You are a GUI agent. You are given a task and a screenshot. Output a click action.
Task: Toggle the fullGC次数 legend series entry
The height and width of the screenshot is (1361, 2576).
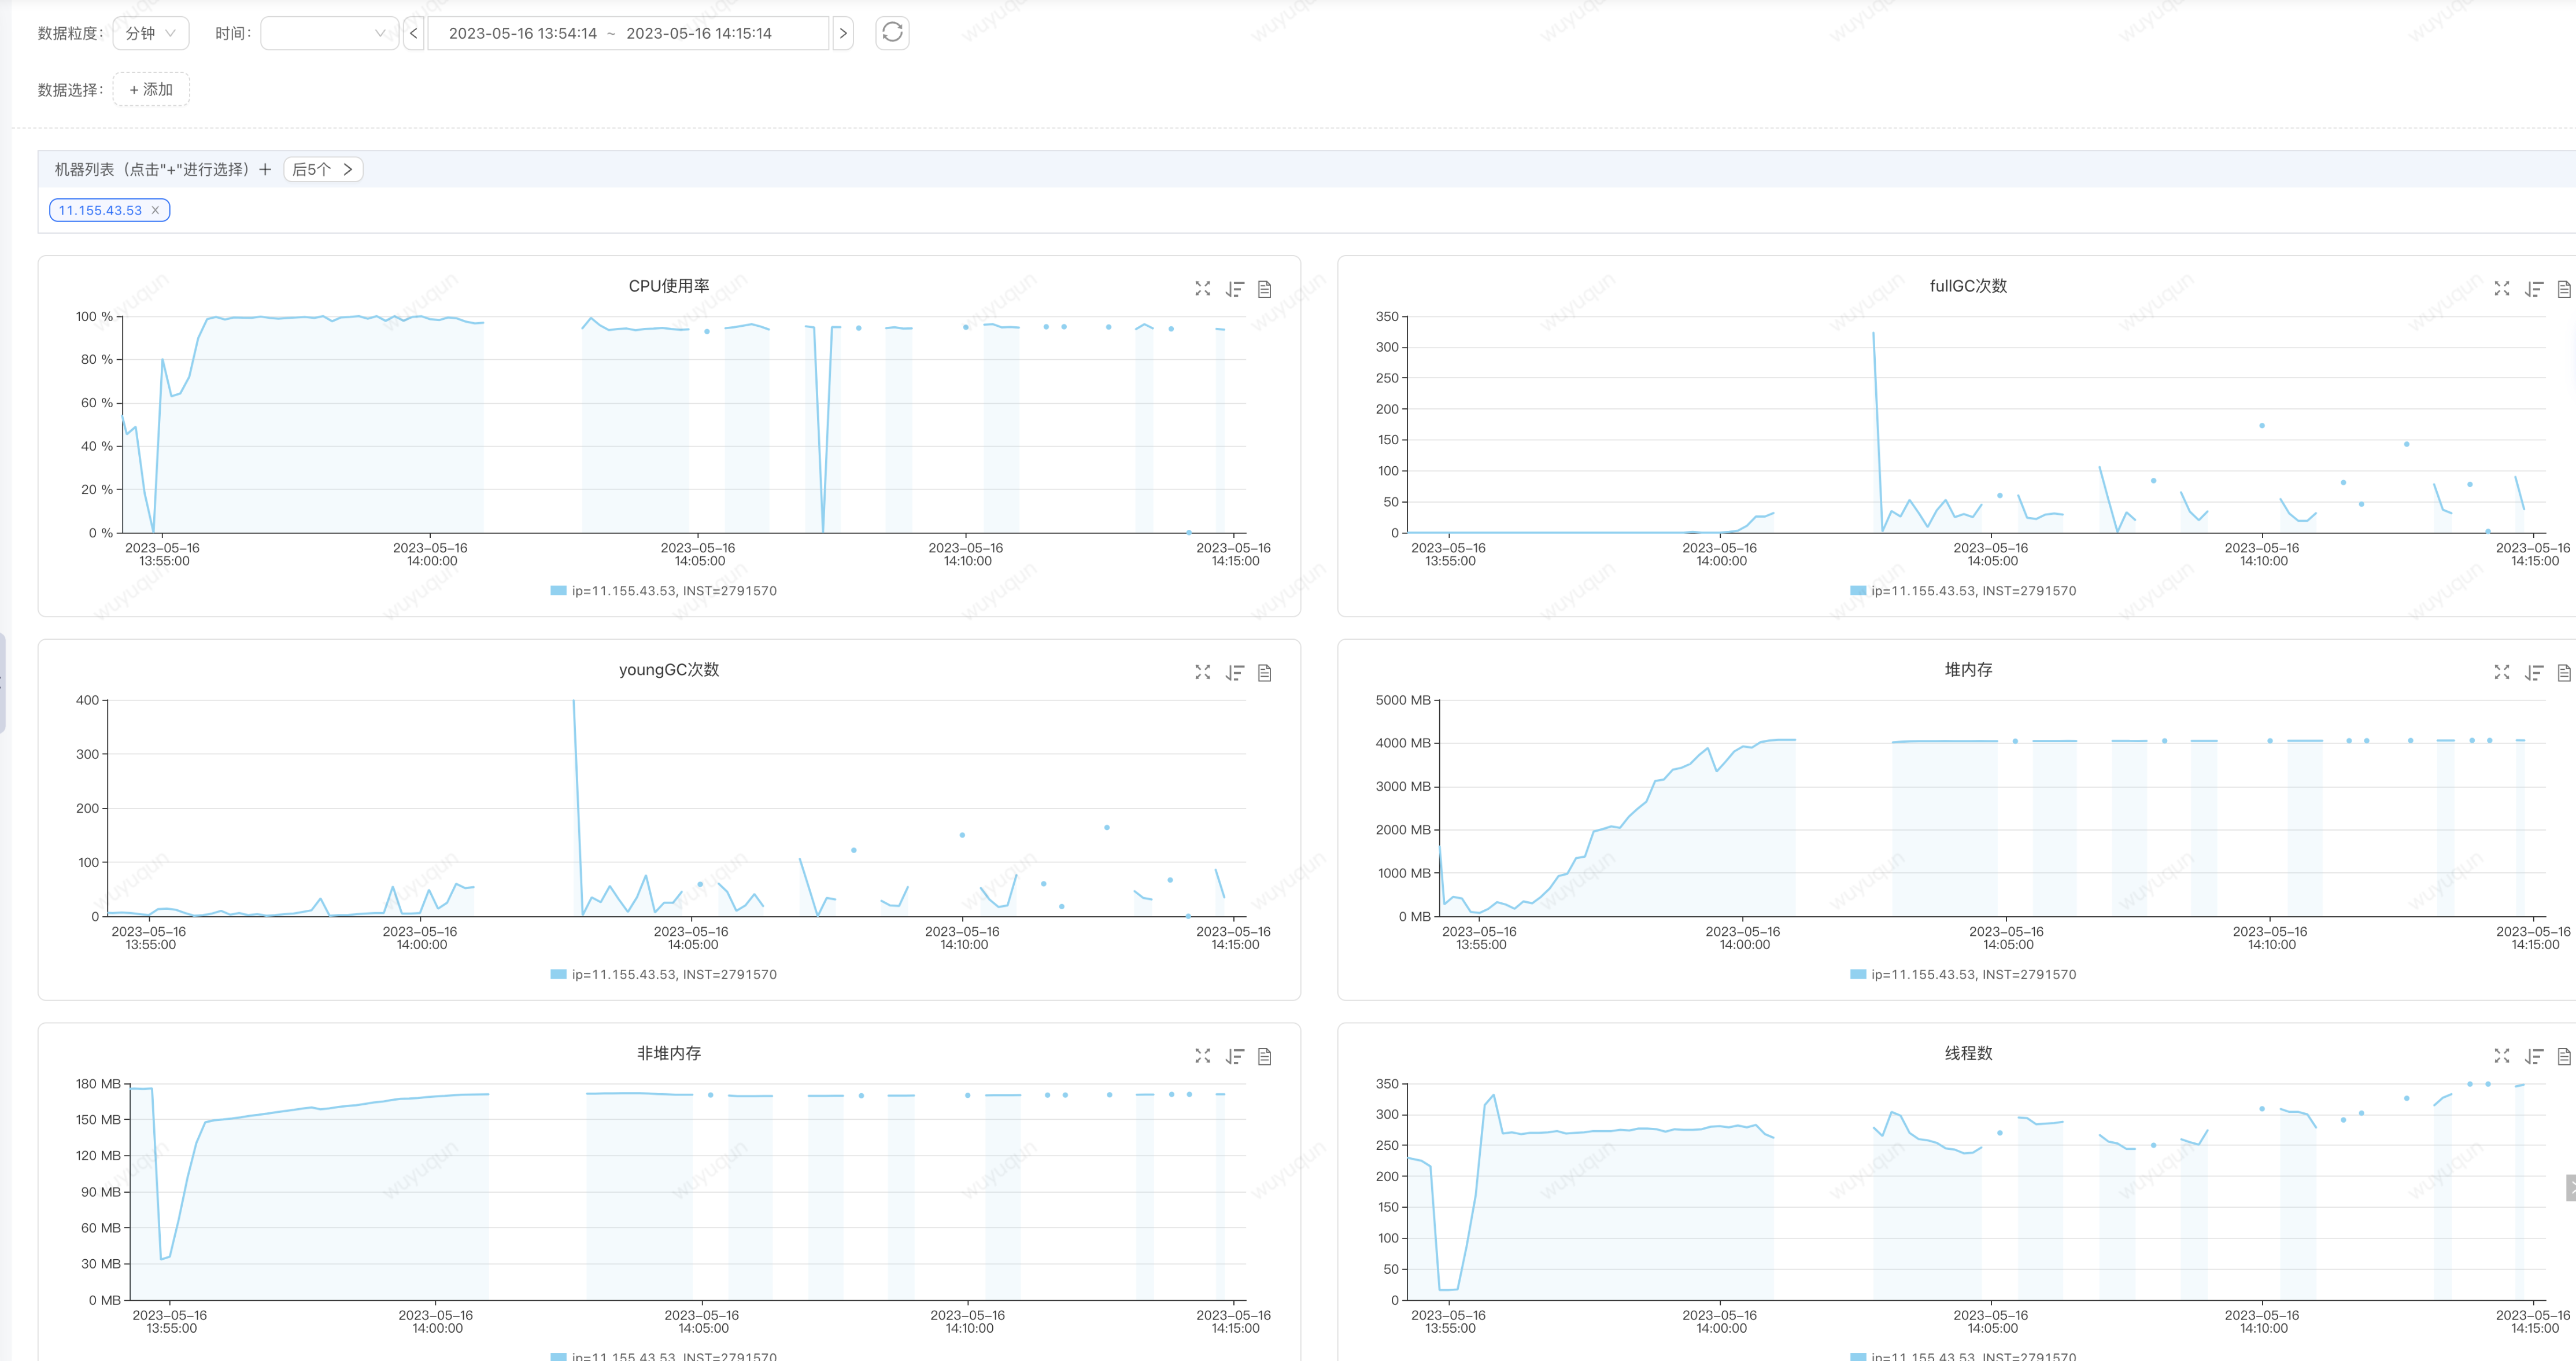point(1962,591)
